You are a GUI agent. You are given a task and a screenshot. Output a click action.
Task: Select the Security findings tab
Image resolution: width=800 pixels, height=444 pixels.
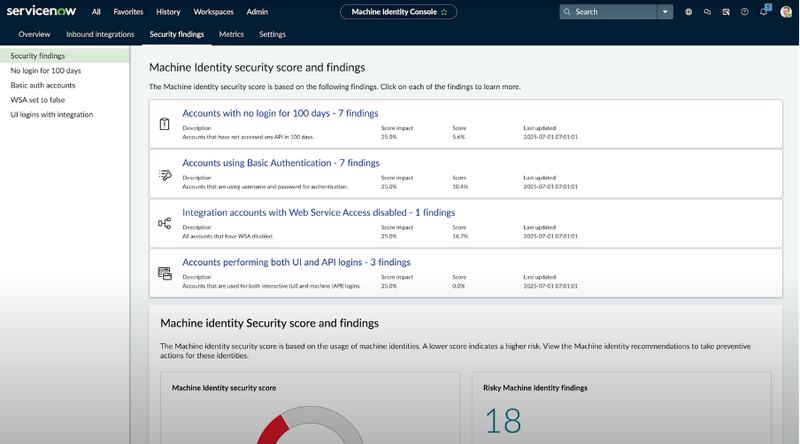177,34
